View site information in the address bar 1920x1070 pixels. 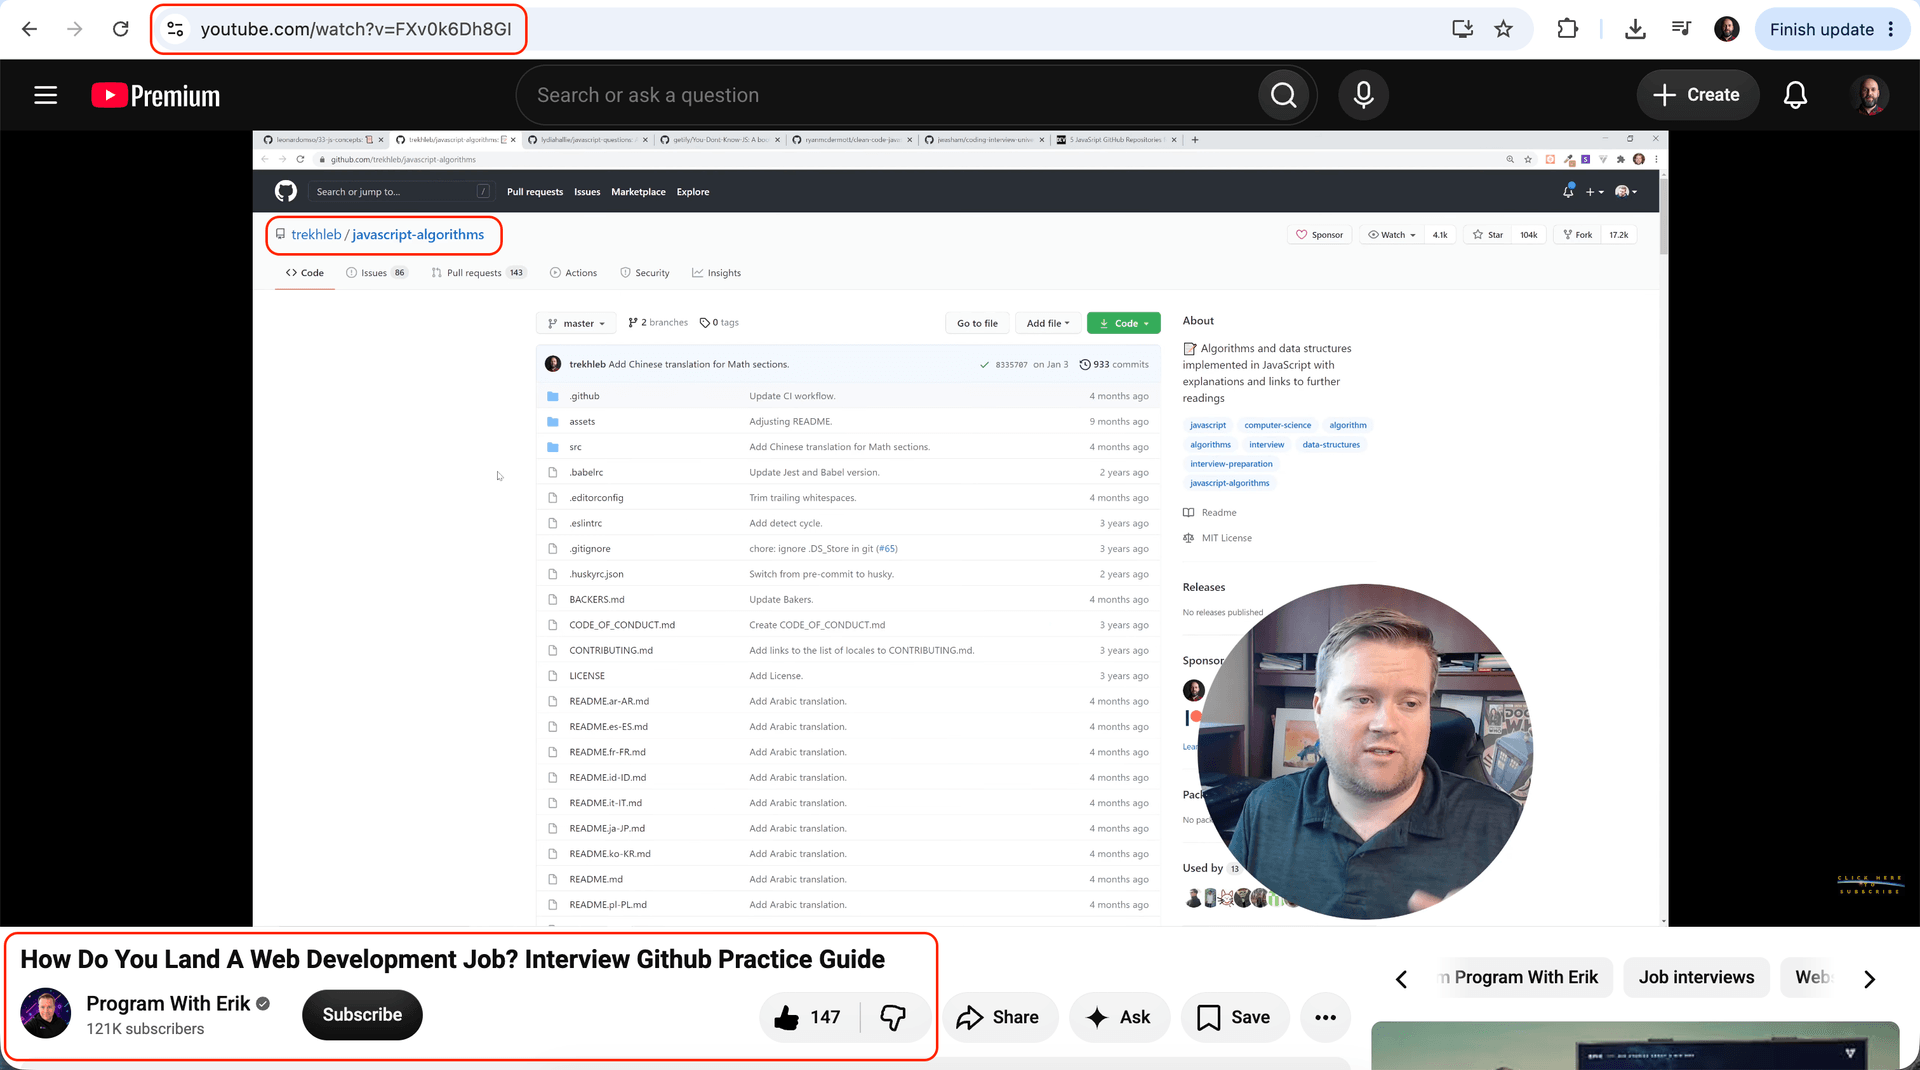click(175, 29)
